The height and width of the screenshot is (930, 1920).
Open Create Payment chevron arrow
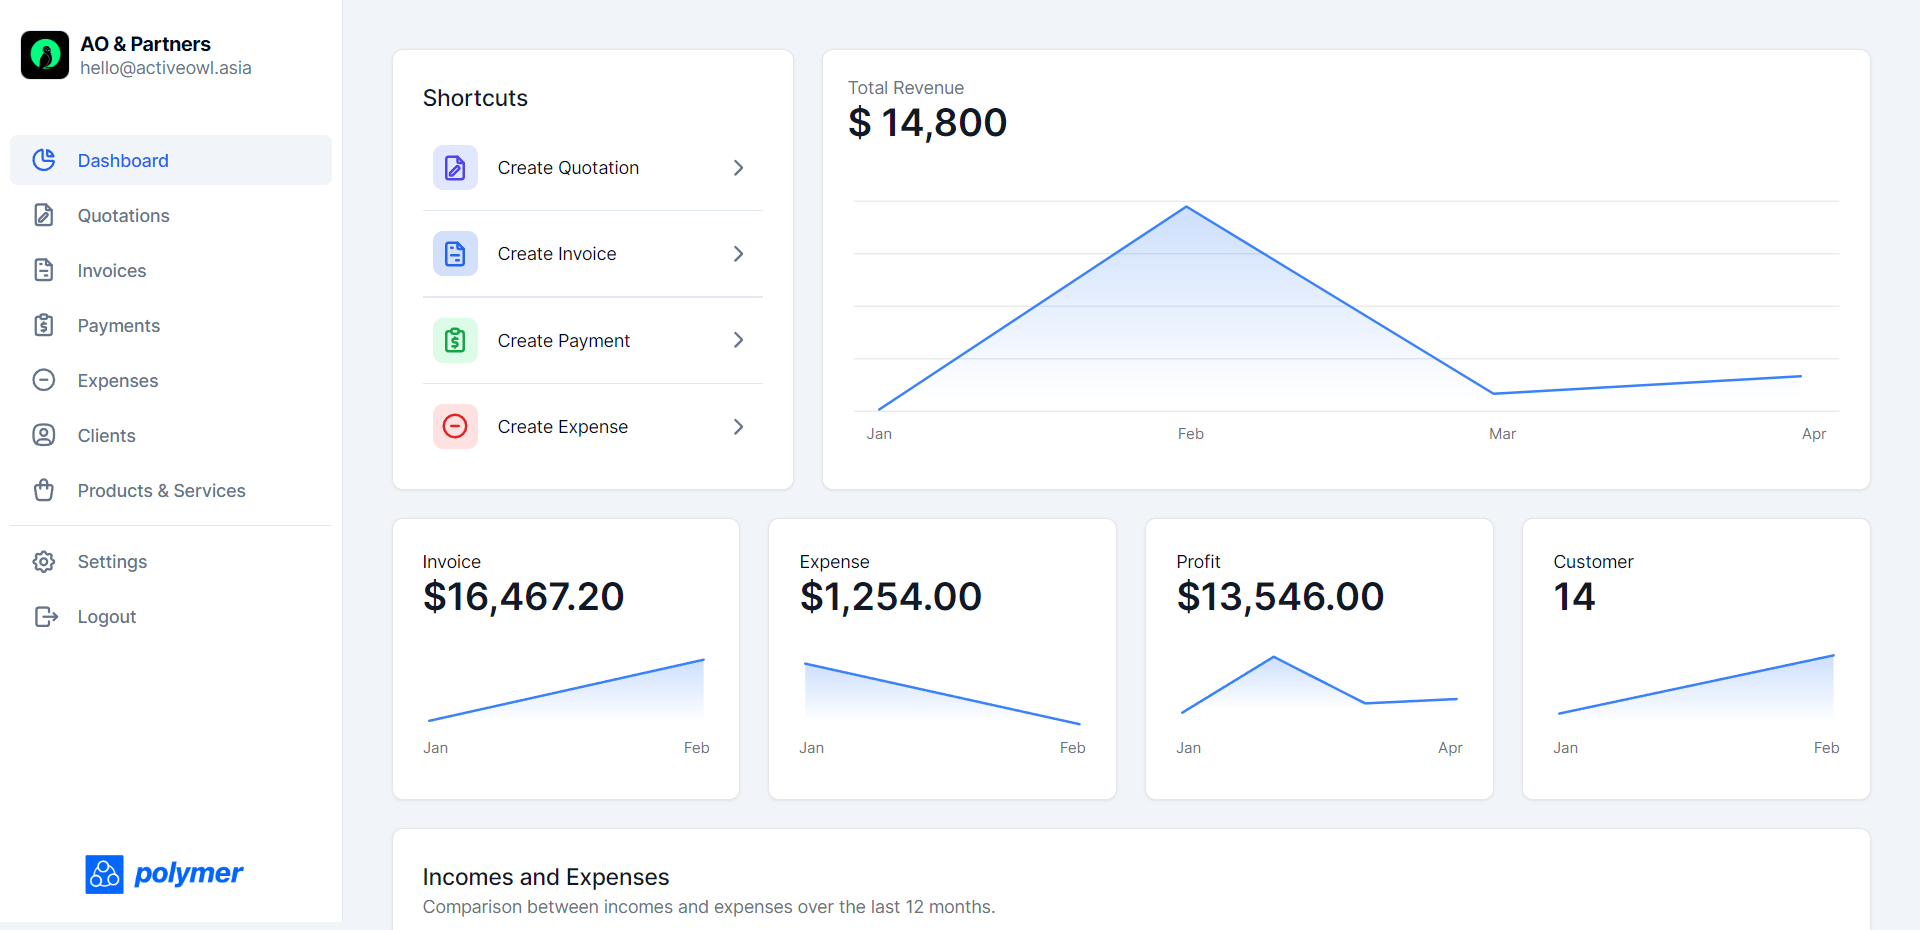click(x=738, y=340)
